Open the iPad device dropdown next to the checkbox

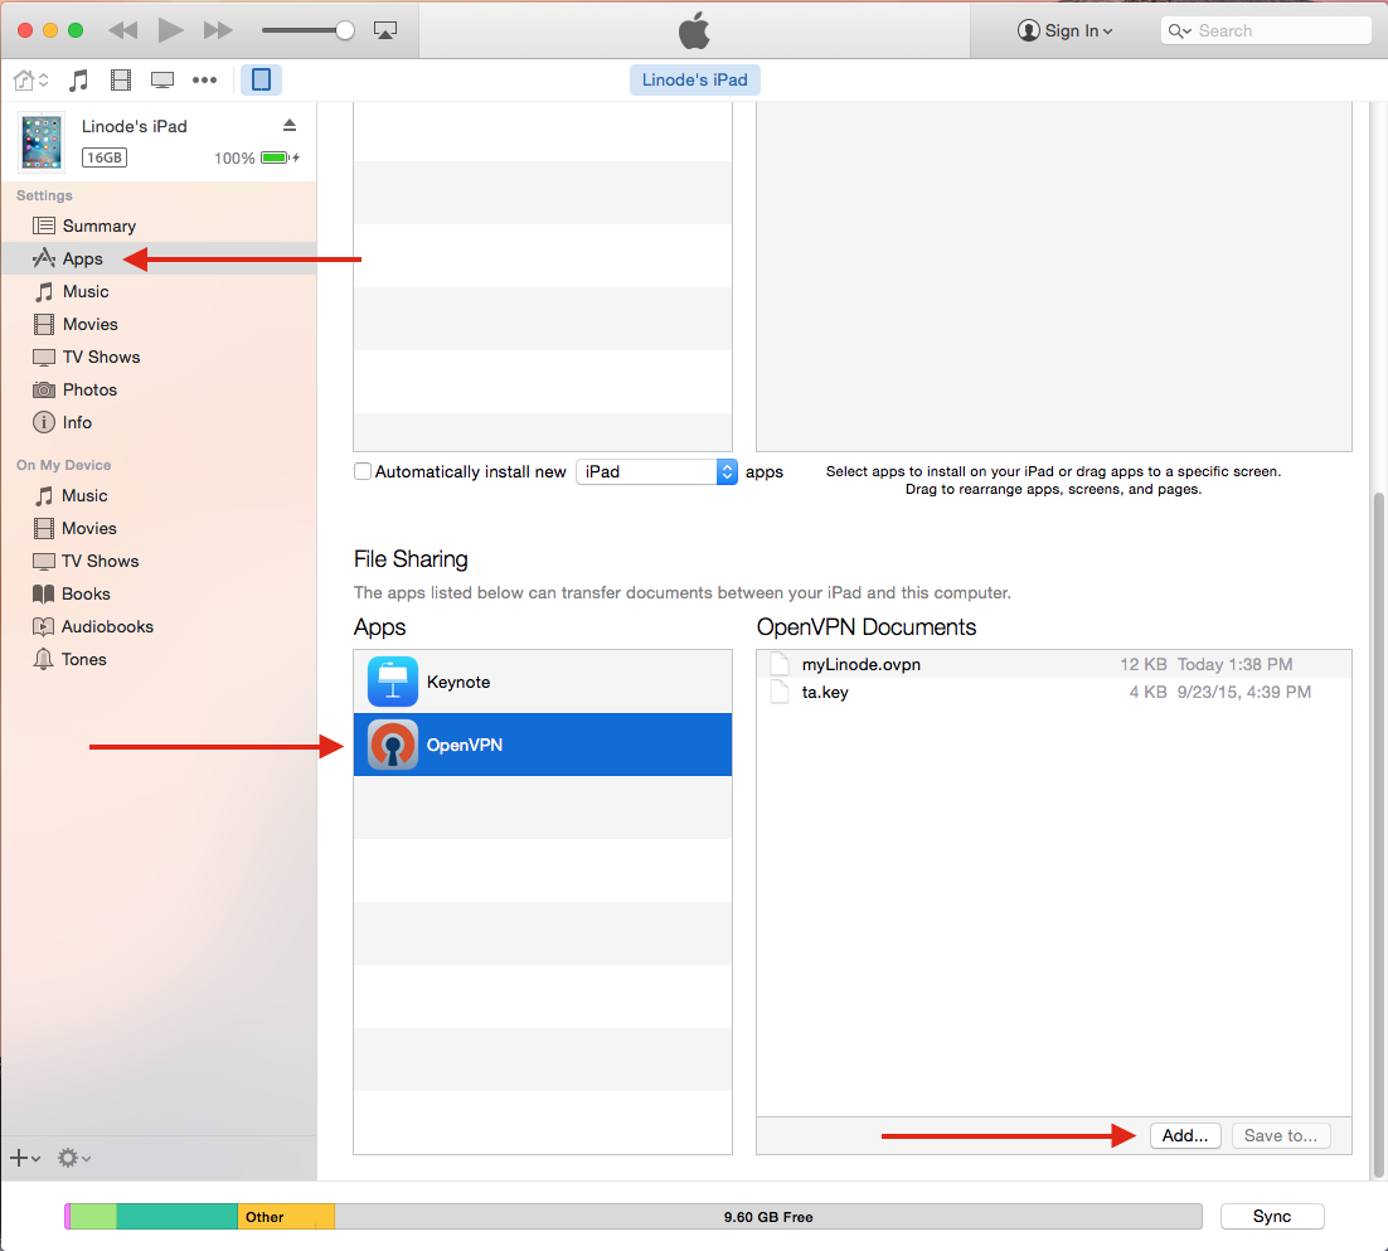click(x=726, y=471)
